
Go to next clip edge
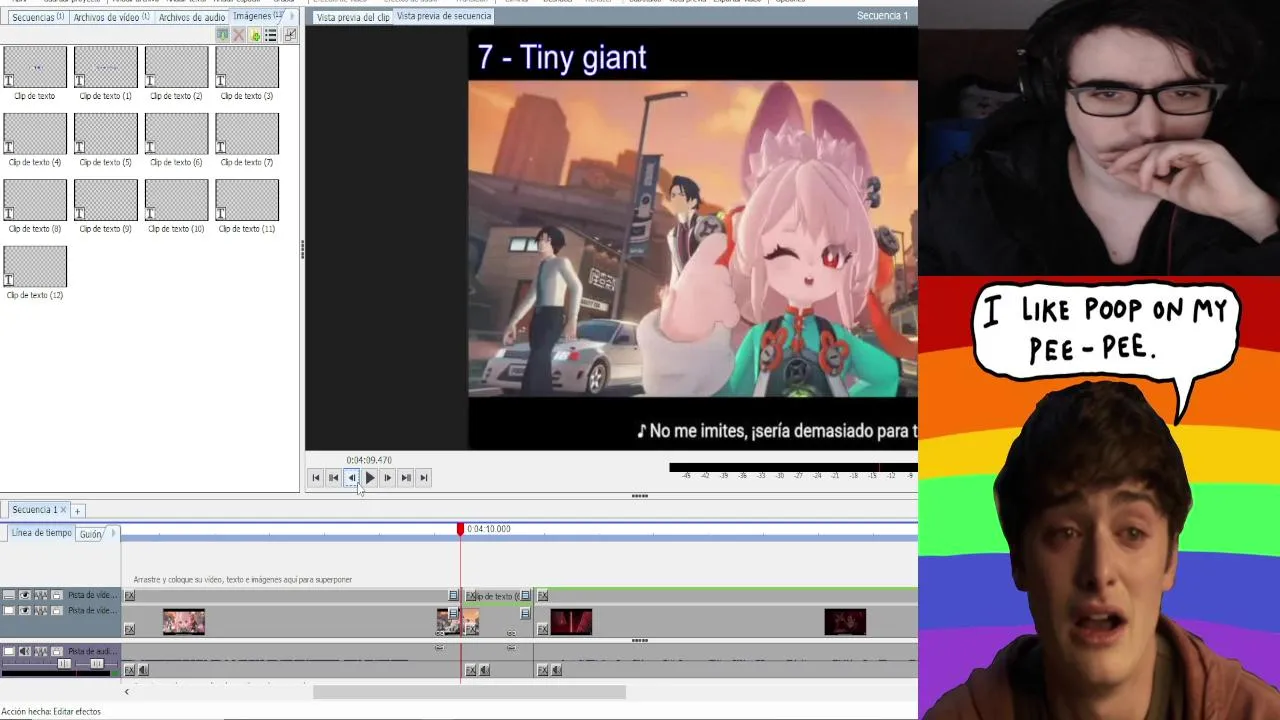pyautogui.click(x=406, y=478)
